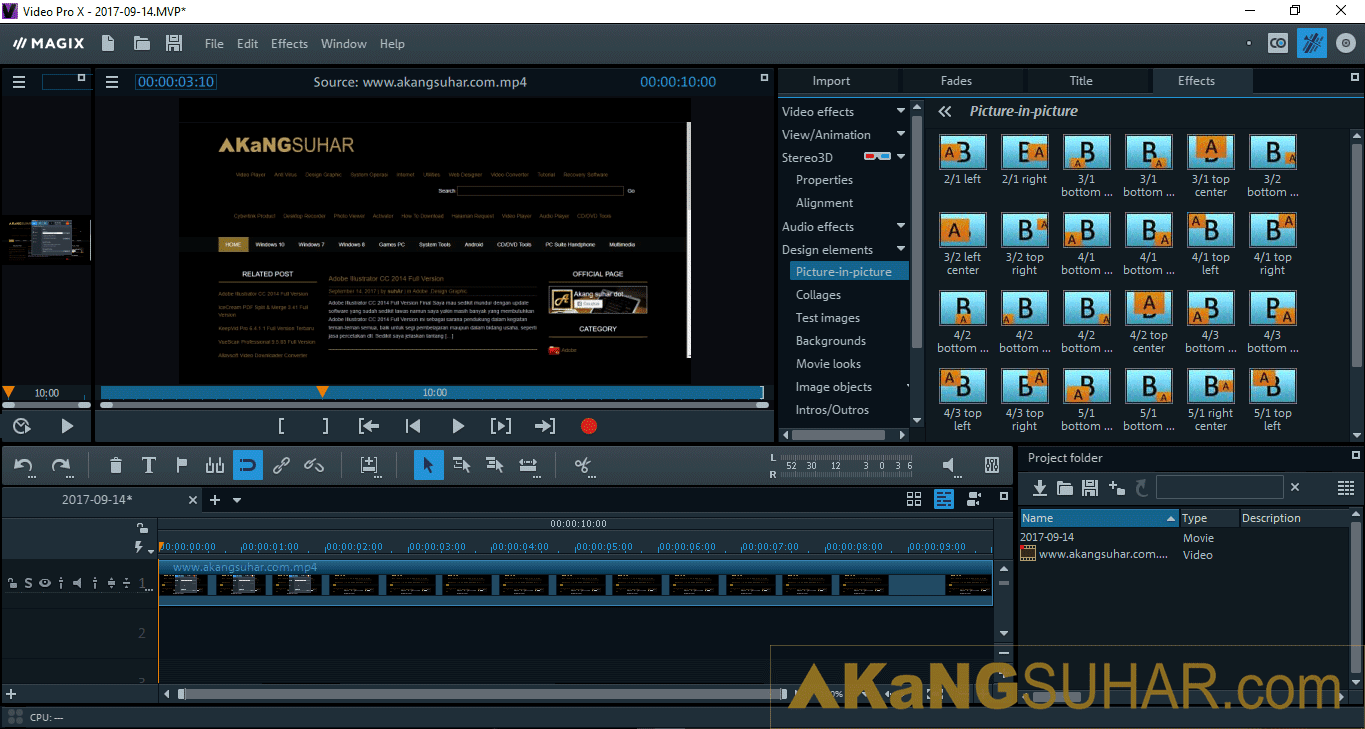Play the selected range only

coord(501,426)
